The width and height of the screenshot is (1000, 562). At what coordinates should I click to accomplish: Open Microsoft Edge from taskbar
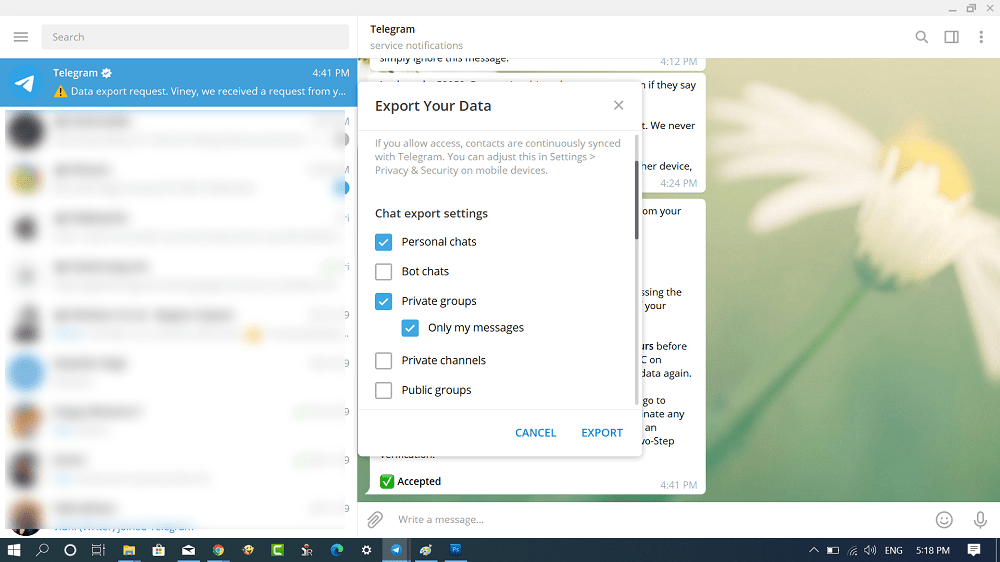point(337,550)
